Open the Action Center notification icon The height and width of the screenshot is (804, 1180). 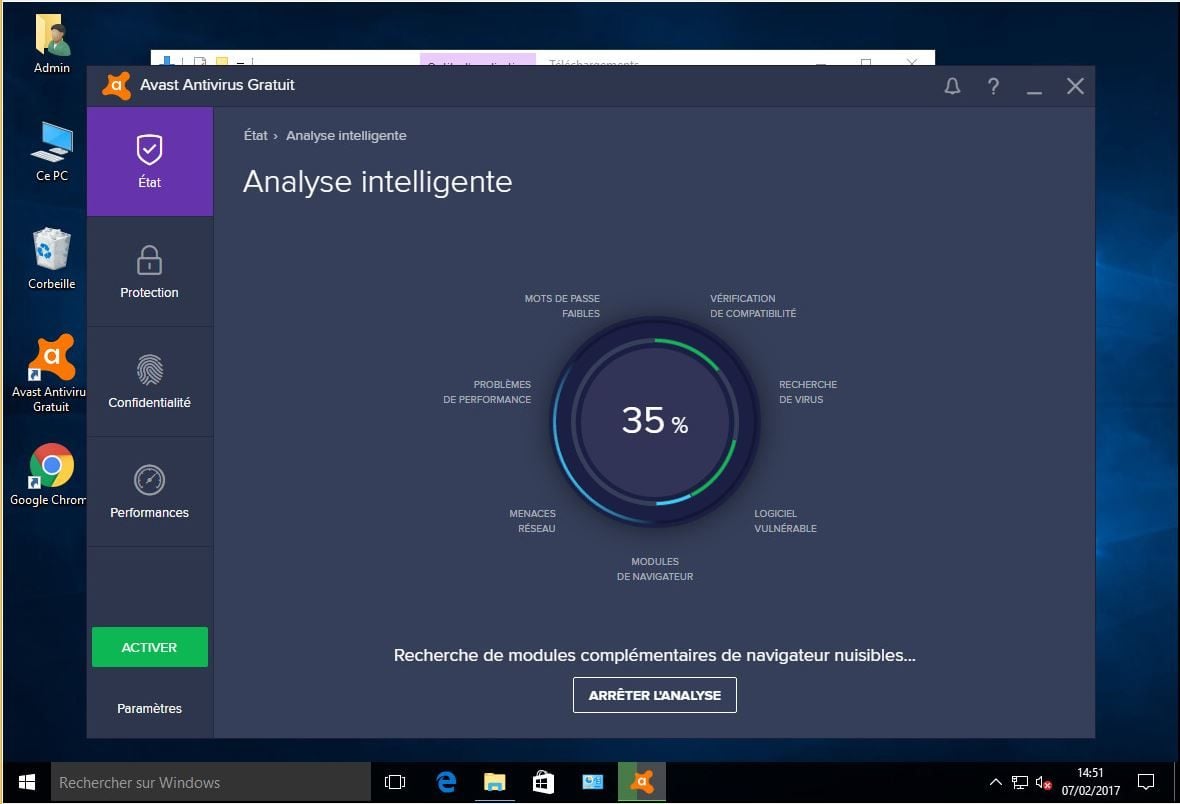click(x=1145, y=782)
